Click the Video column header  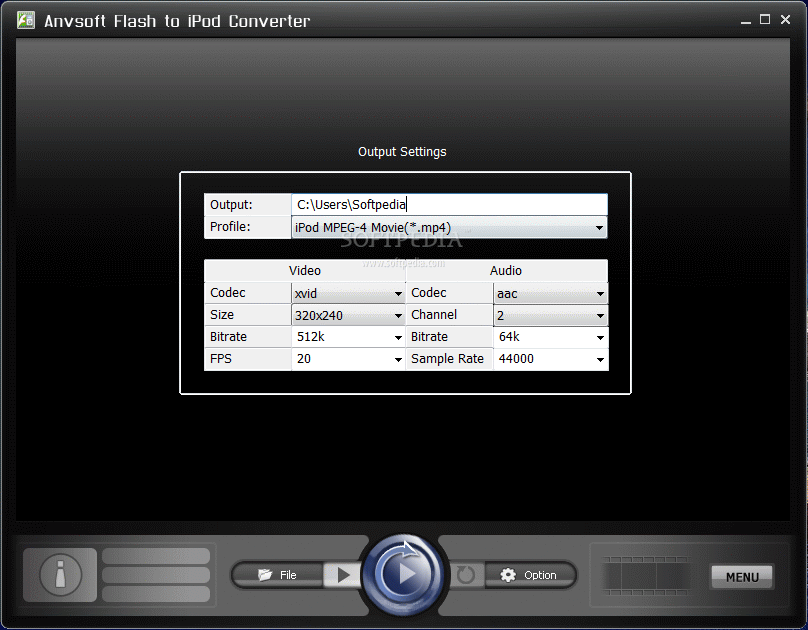click(x=305, y=270)
